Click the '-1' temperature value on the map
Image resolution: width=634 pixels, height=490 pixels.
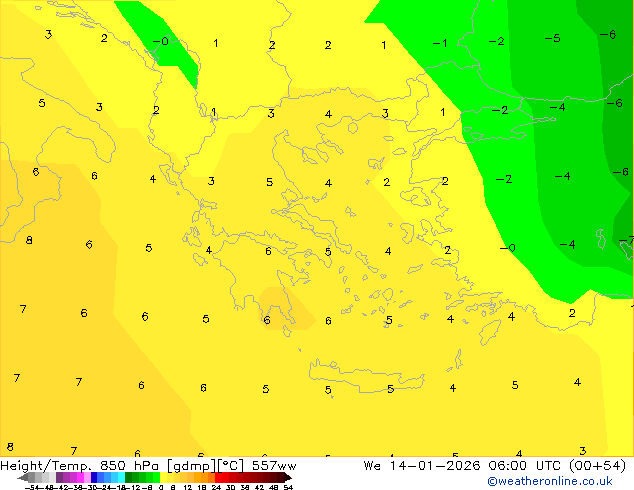tap(440, 43)
